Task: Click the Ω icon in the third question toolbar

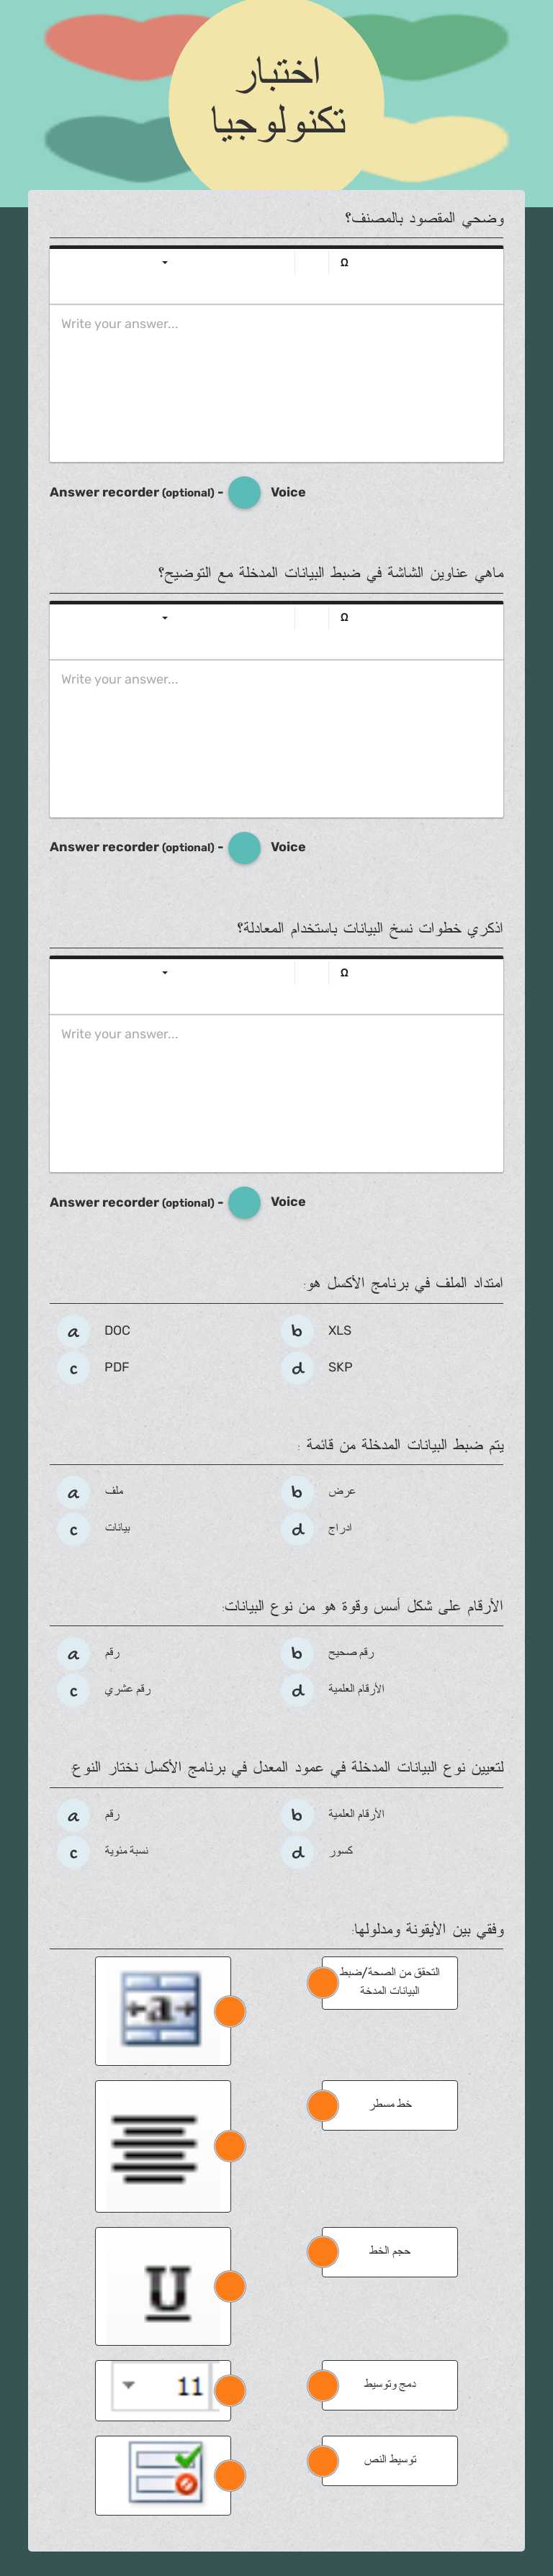Action: [x=345, y=973]
